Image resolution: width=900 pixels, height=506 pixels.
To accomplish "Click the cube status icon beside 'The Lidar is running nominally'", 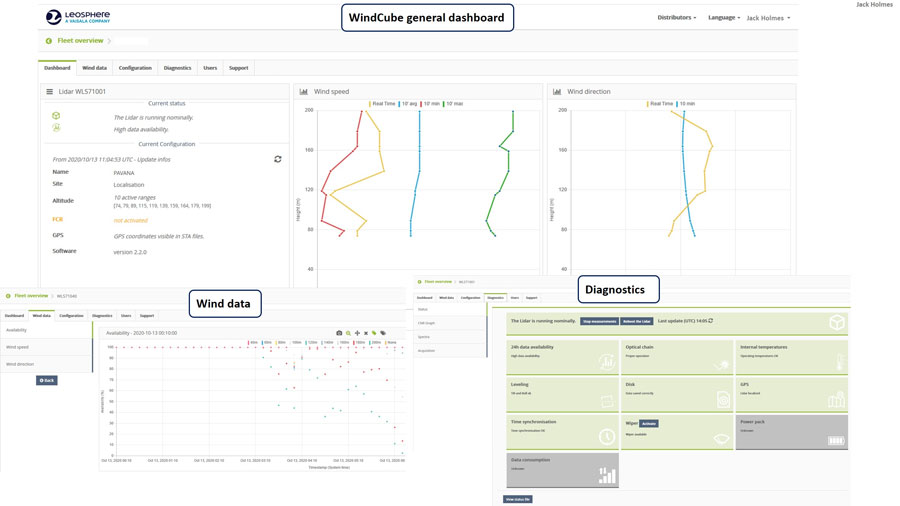I will tap(56, 116).
